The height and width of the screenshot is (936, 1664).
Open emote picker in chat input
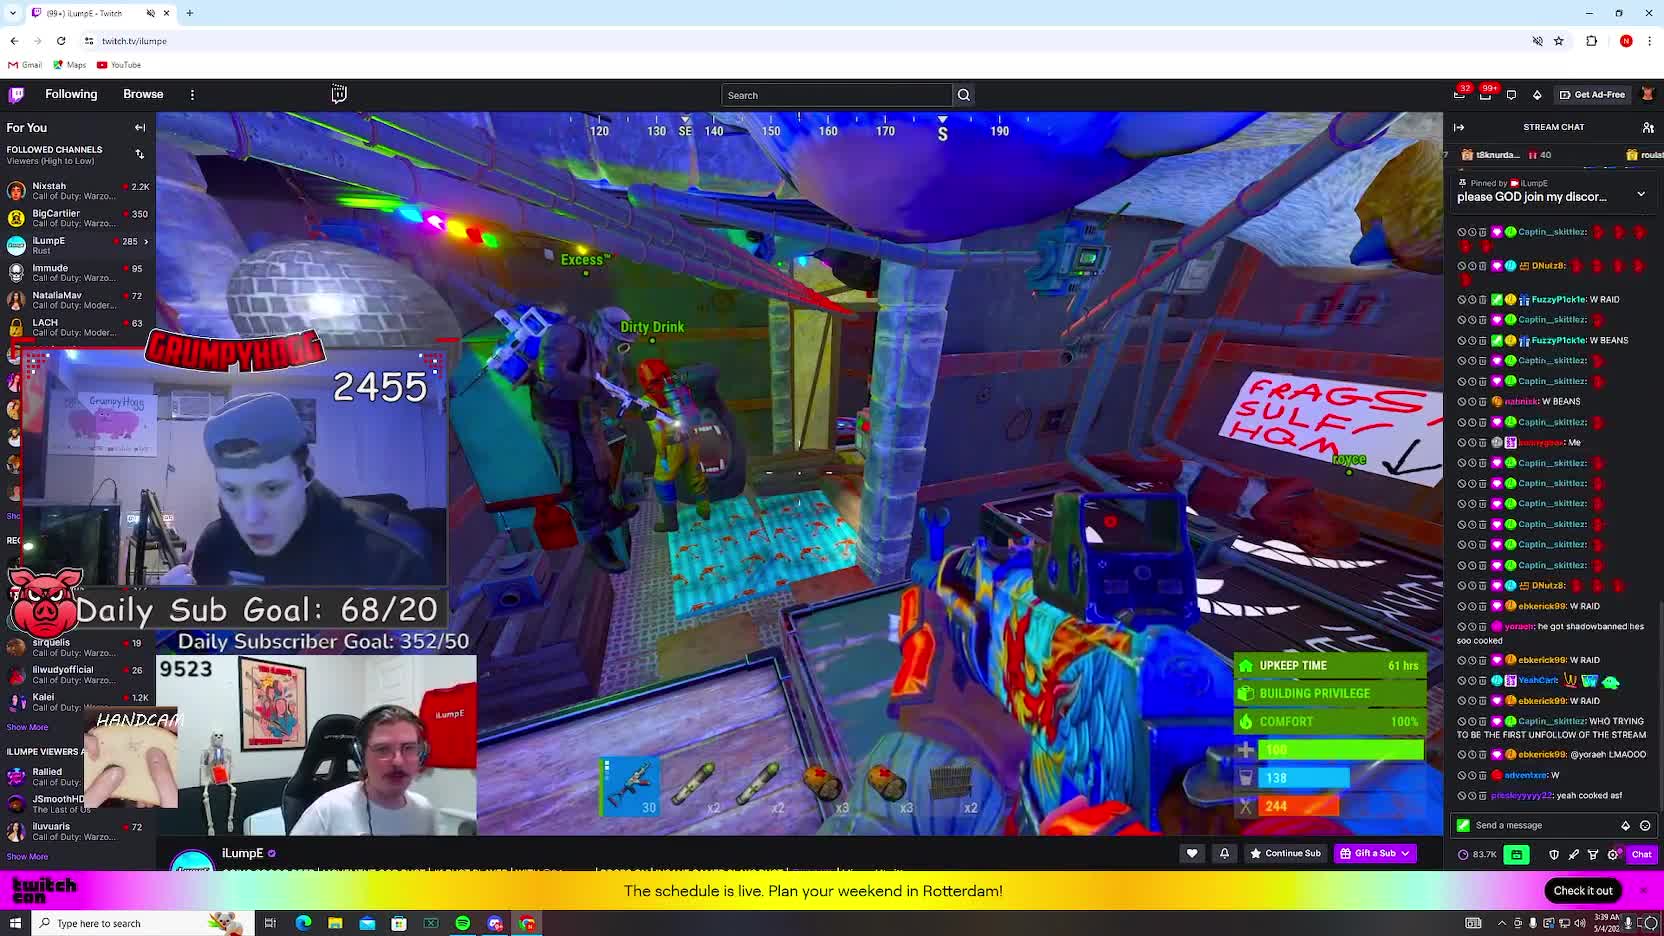pos(1645,825)
